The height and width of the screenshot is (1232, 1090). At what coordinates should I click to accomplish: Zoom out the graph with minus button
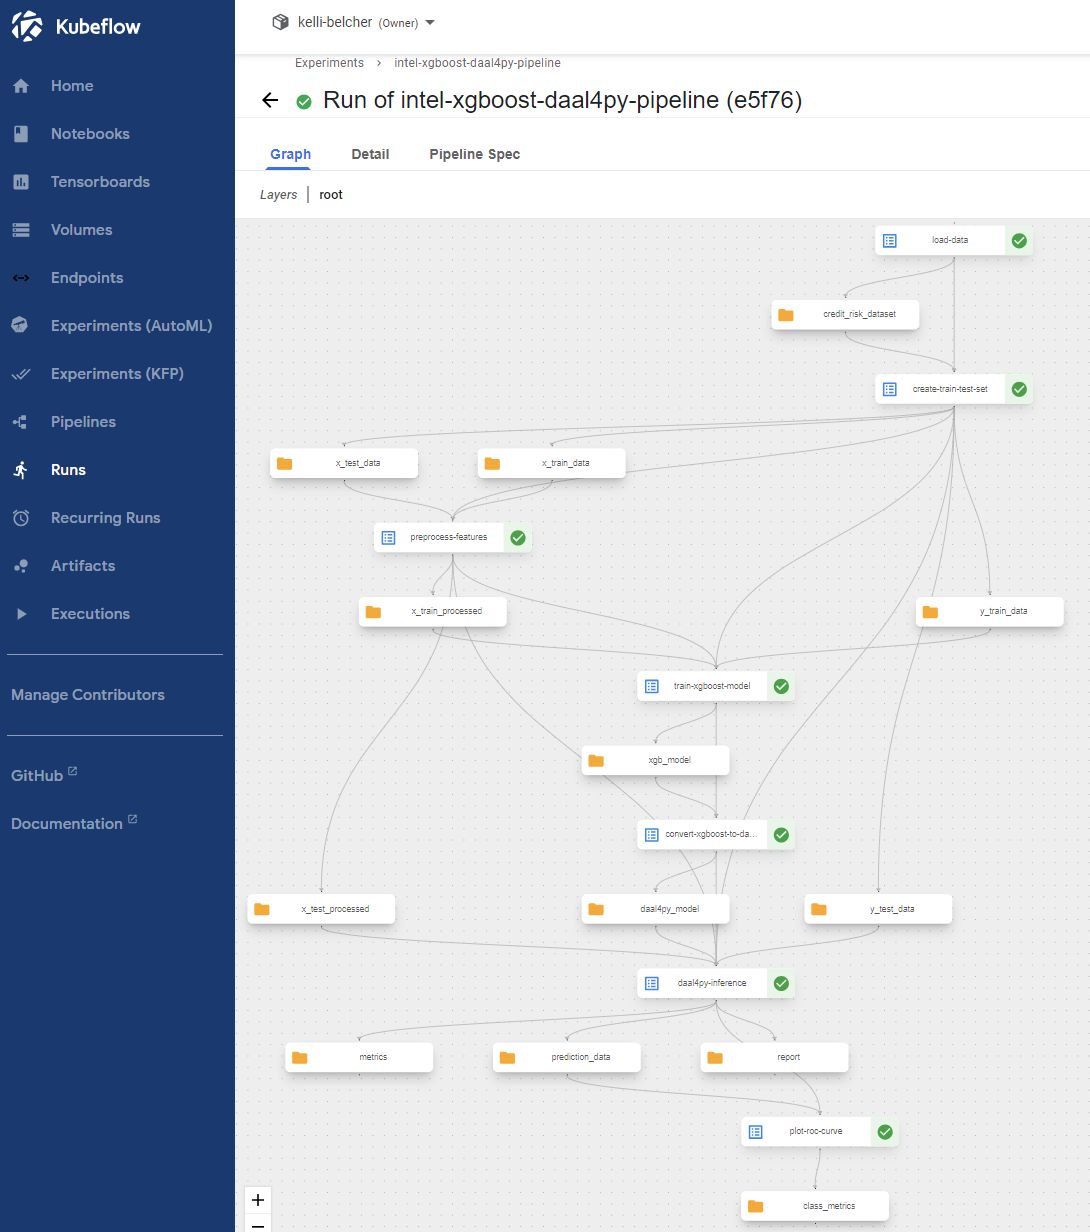[x=258, y=1225]
